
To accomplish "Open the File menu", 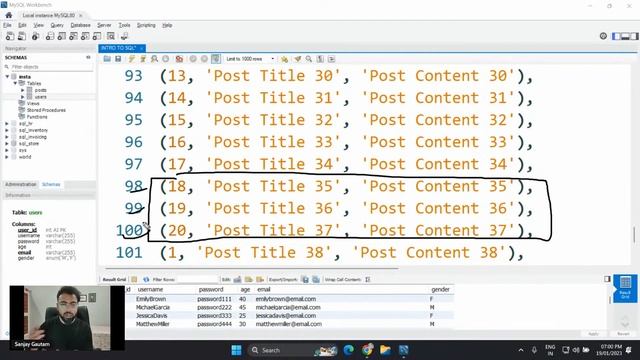I will click(x=7, y=25).
